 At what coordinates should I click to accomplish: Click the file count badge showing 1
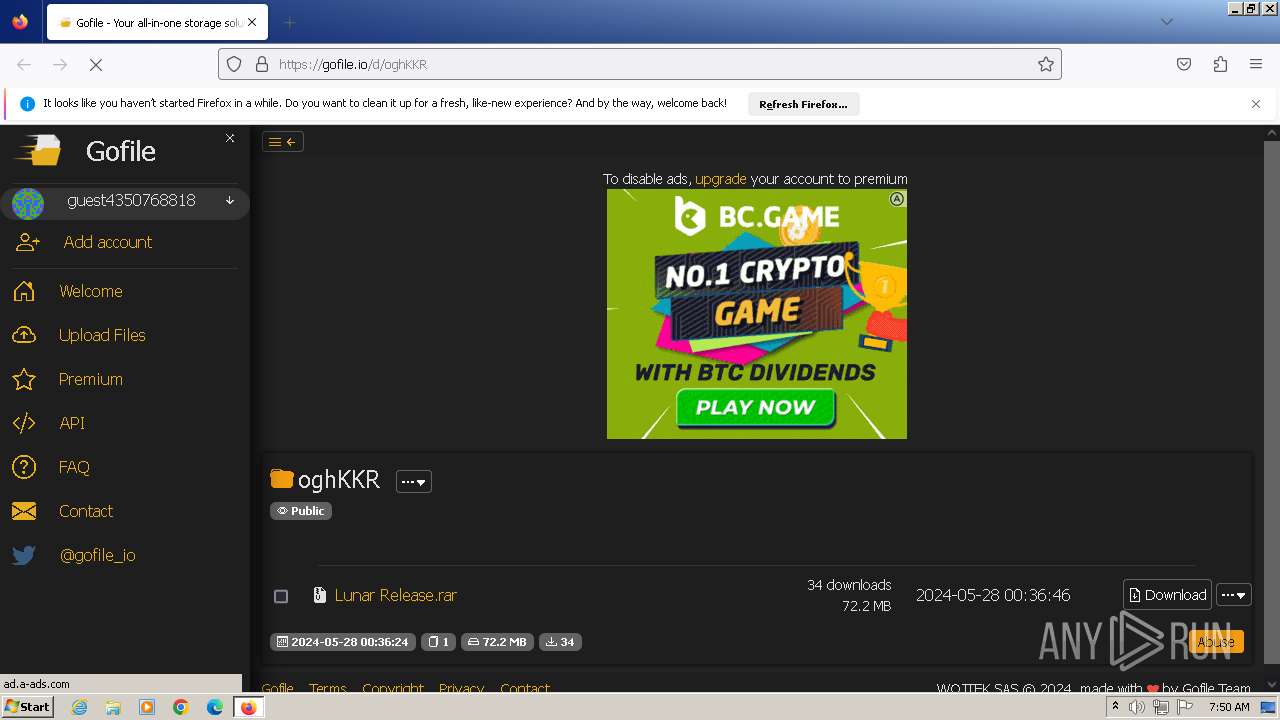pos(439,642)
